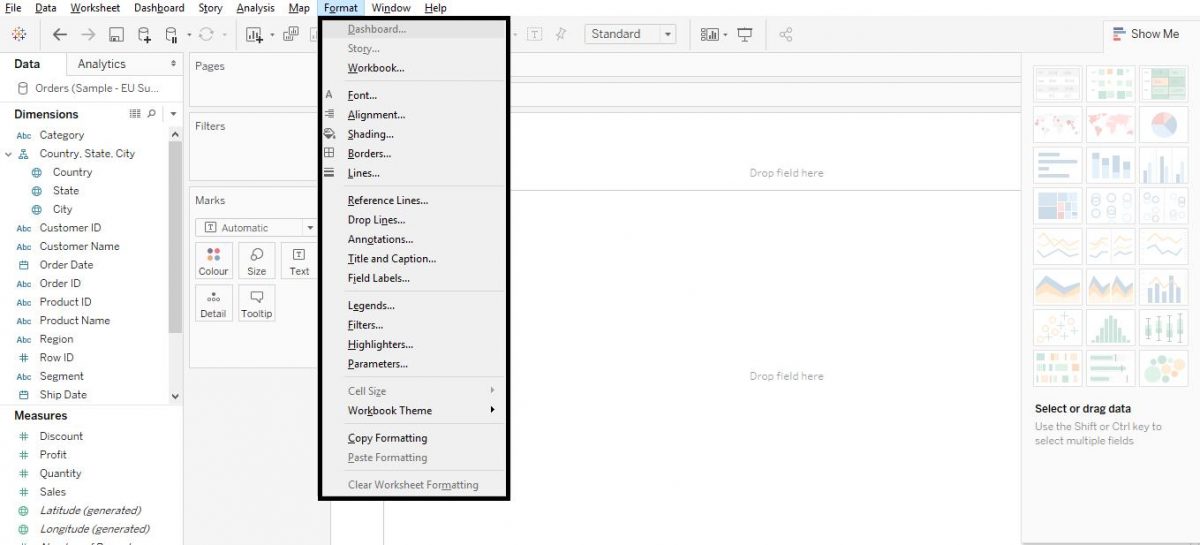Collapse the Country, State, City hierarchy
Viewport: 1200px width, 545px height.
(9, 154)
